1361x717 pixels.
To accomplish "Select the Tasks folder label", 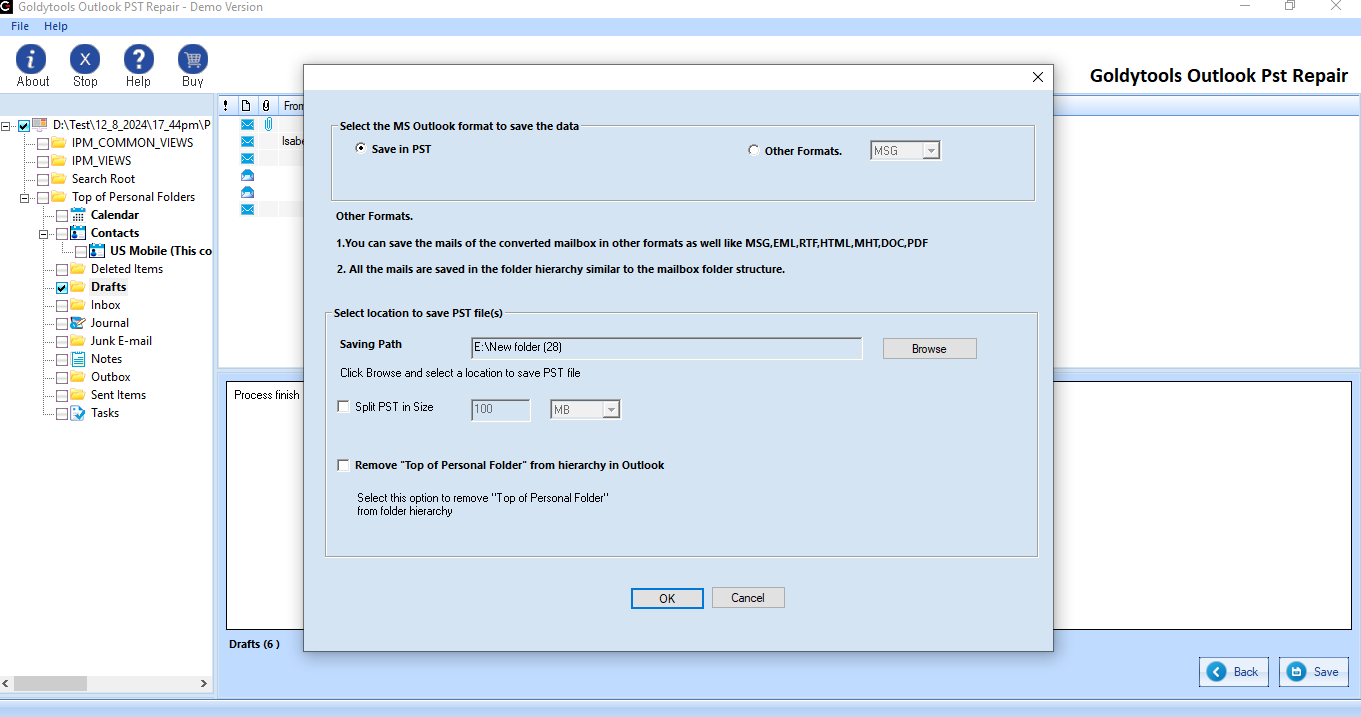I will coord(105,413).
